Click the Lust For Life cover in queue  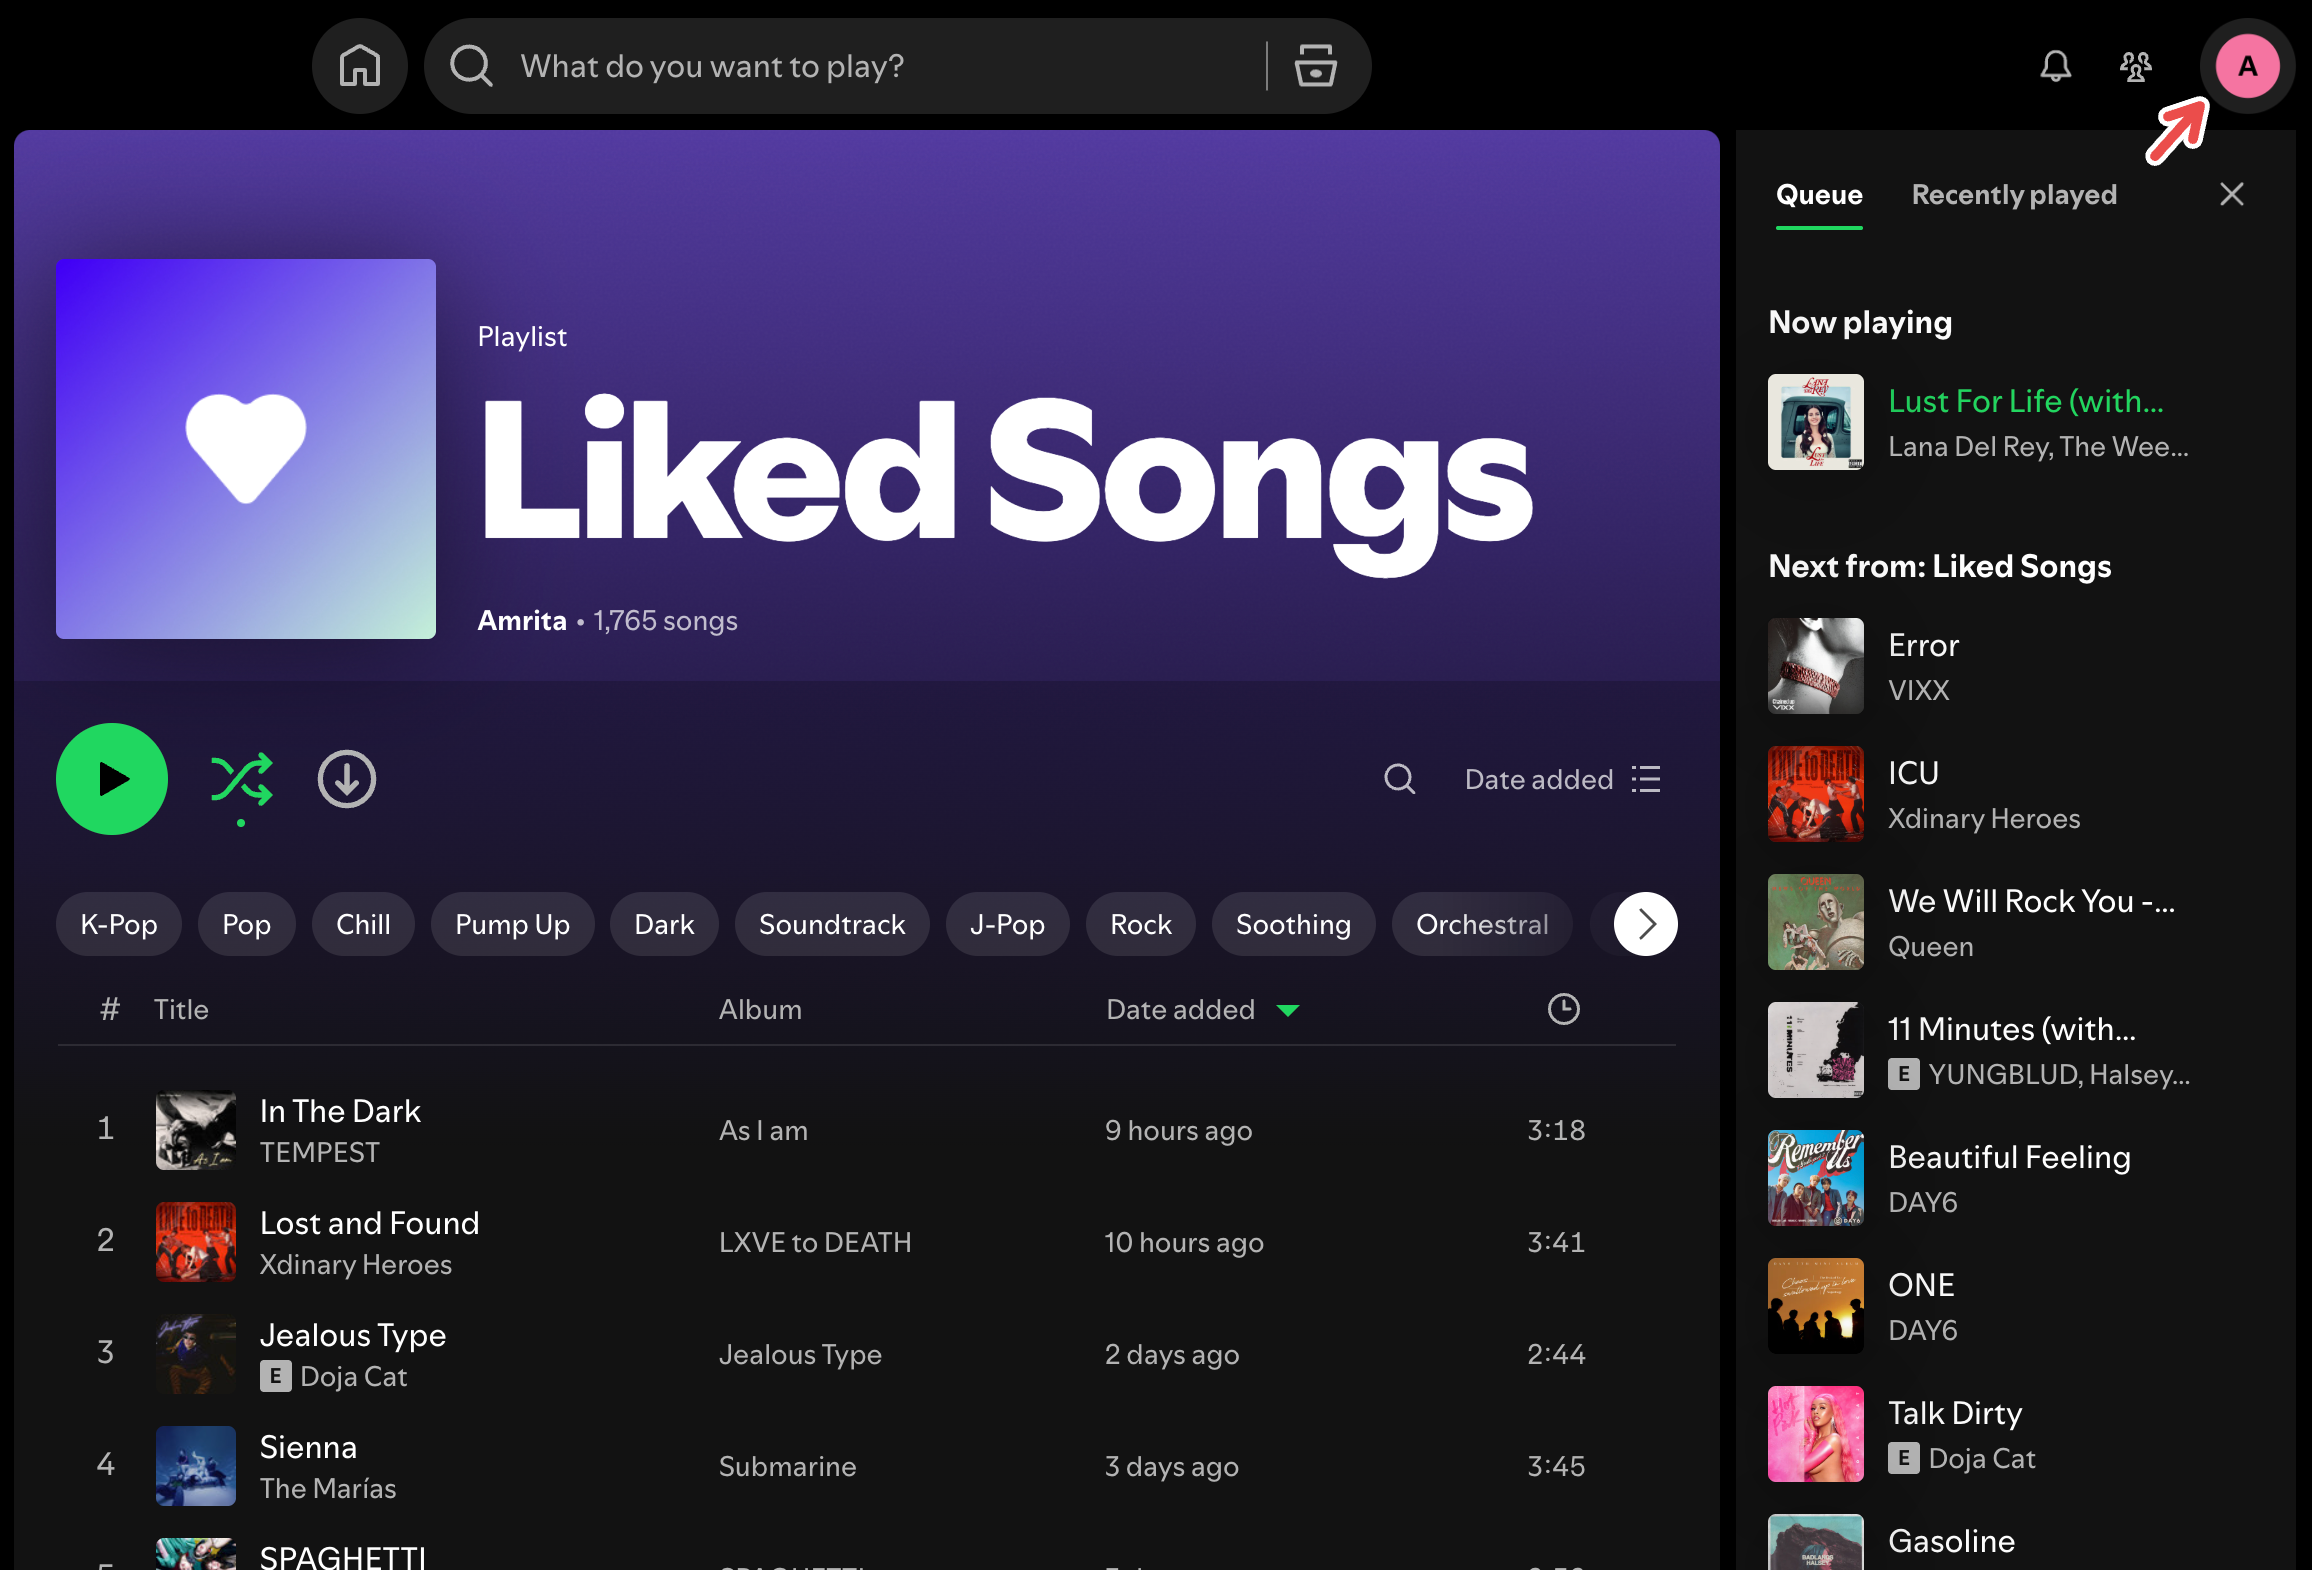[x=1816, y=422]
